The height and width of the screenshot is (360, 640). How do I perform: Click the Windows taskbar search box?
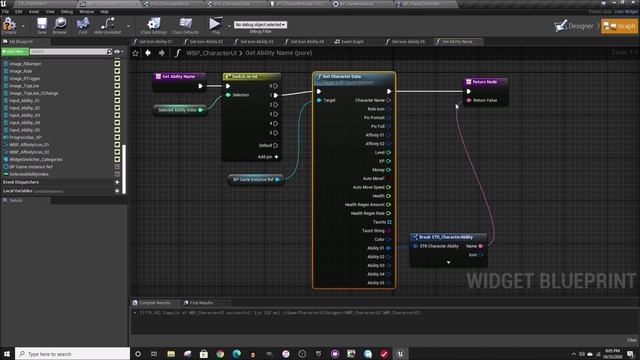click(x=73, y=354)
